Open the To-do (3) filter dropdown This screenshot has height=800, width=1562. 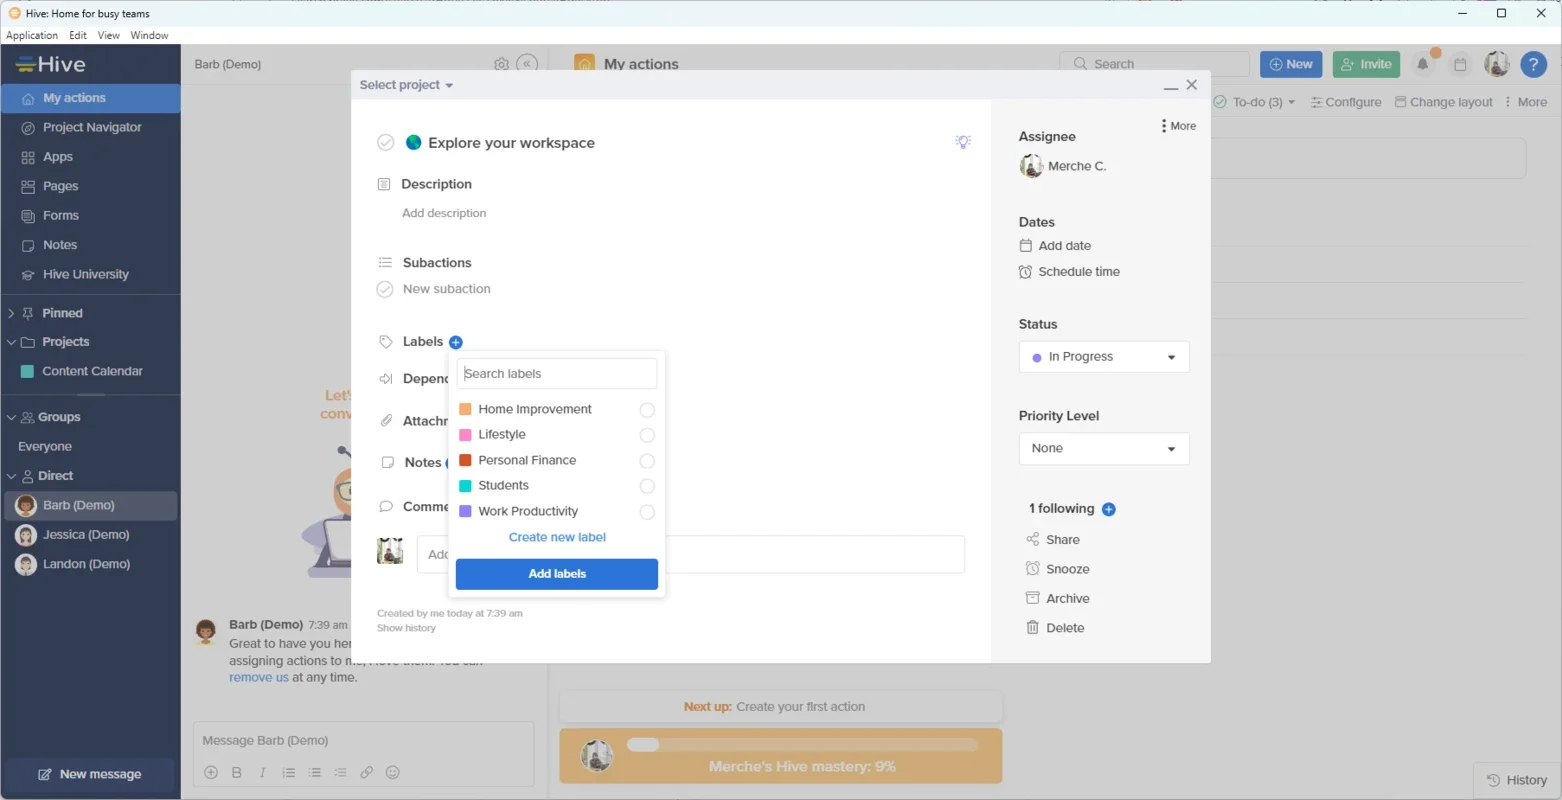pyautogui.click(x=1255, y=102)
